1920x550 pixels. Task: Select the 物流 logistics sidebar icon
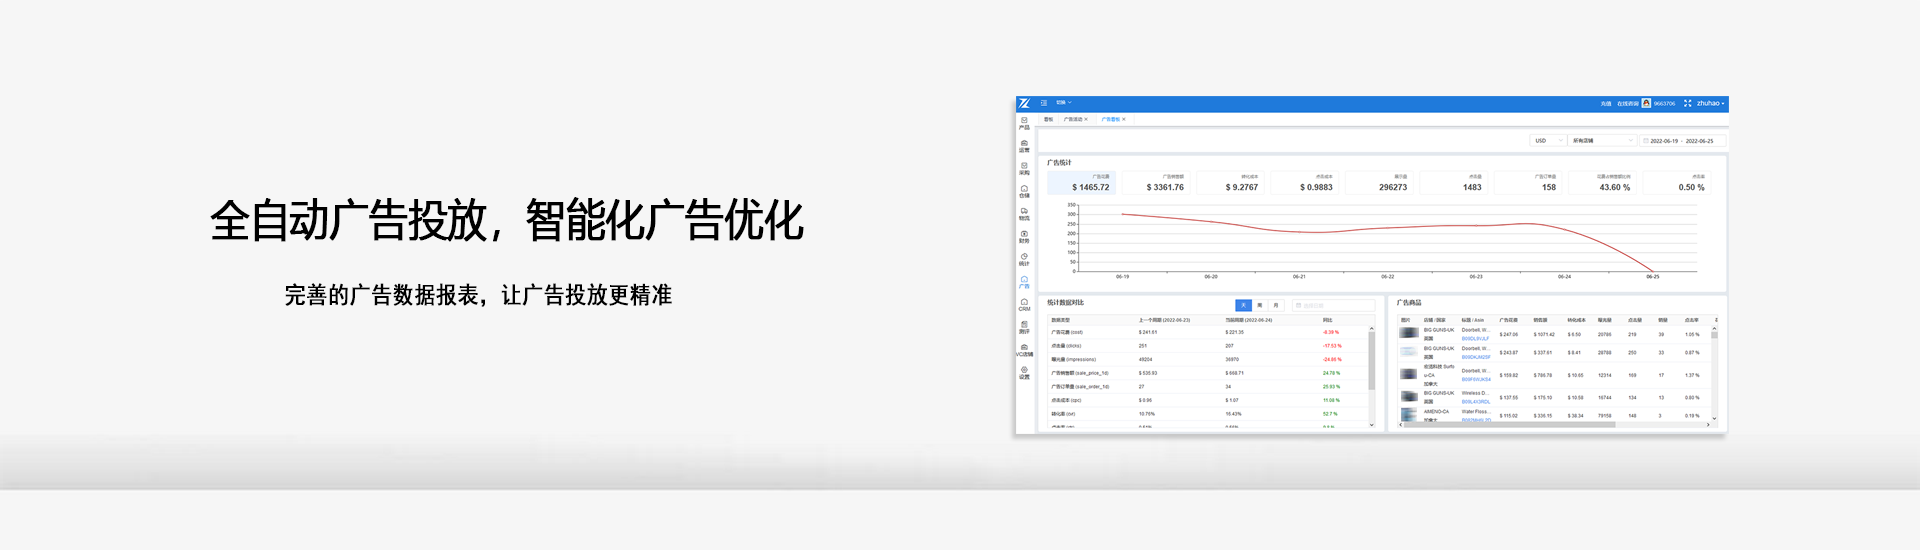pos(1024,213)
